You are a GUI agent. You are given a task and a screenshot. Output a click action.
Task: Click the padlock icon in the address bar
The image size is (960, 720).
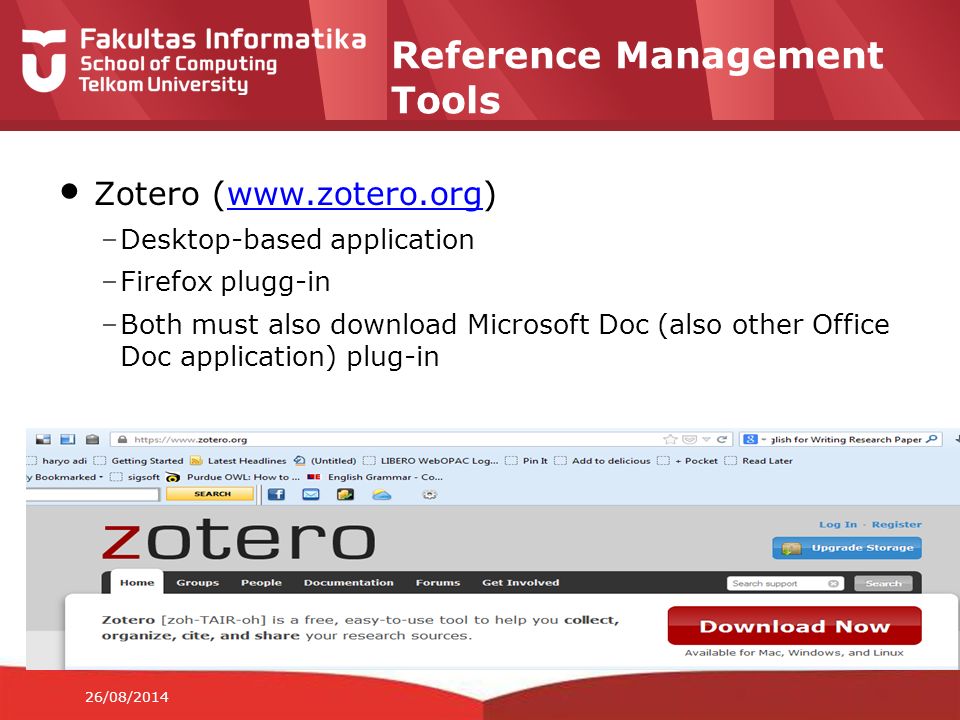(122, 440)
